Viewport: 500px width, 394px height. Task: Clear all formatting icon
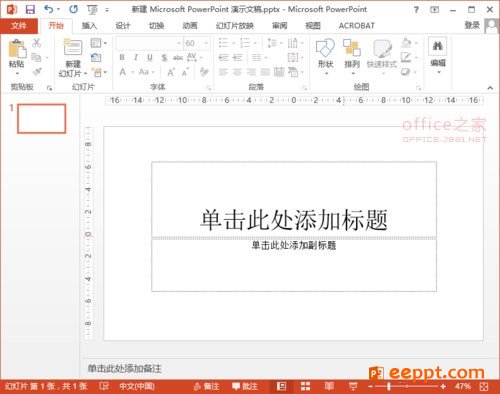pyautogui.click(x=204, y=72)
